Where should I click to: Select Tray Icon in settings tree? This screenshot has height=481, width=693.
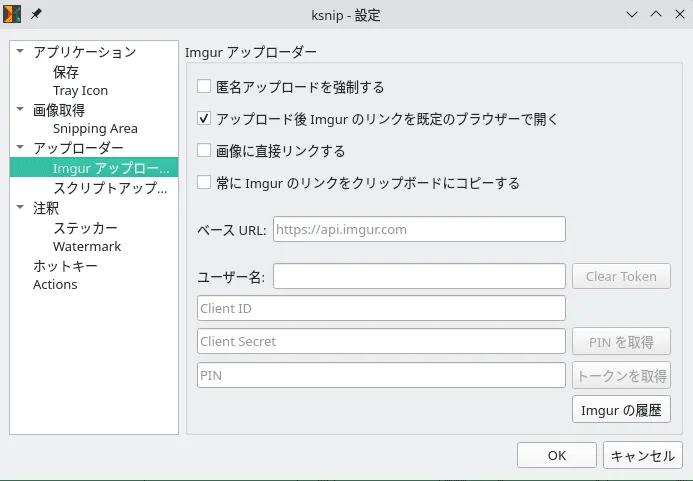point(80,91)
